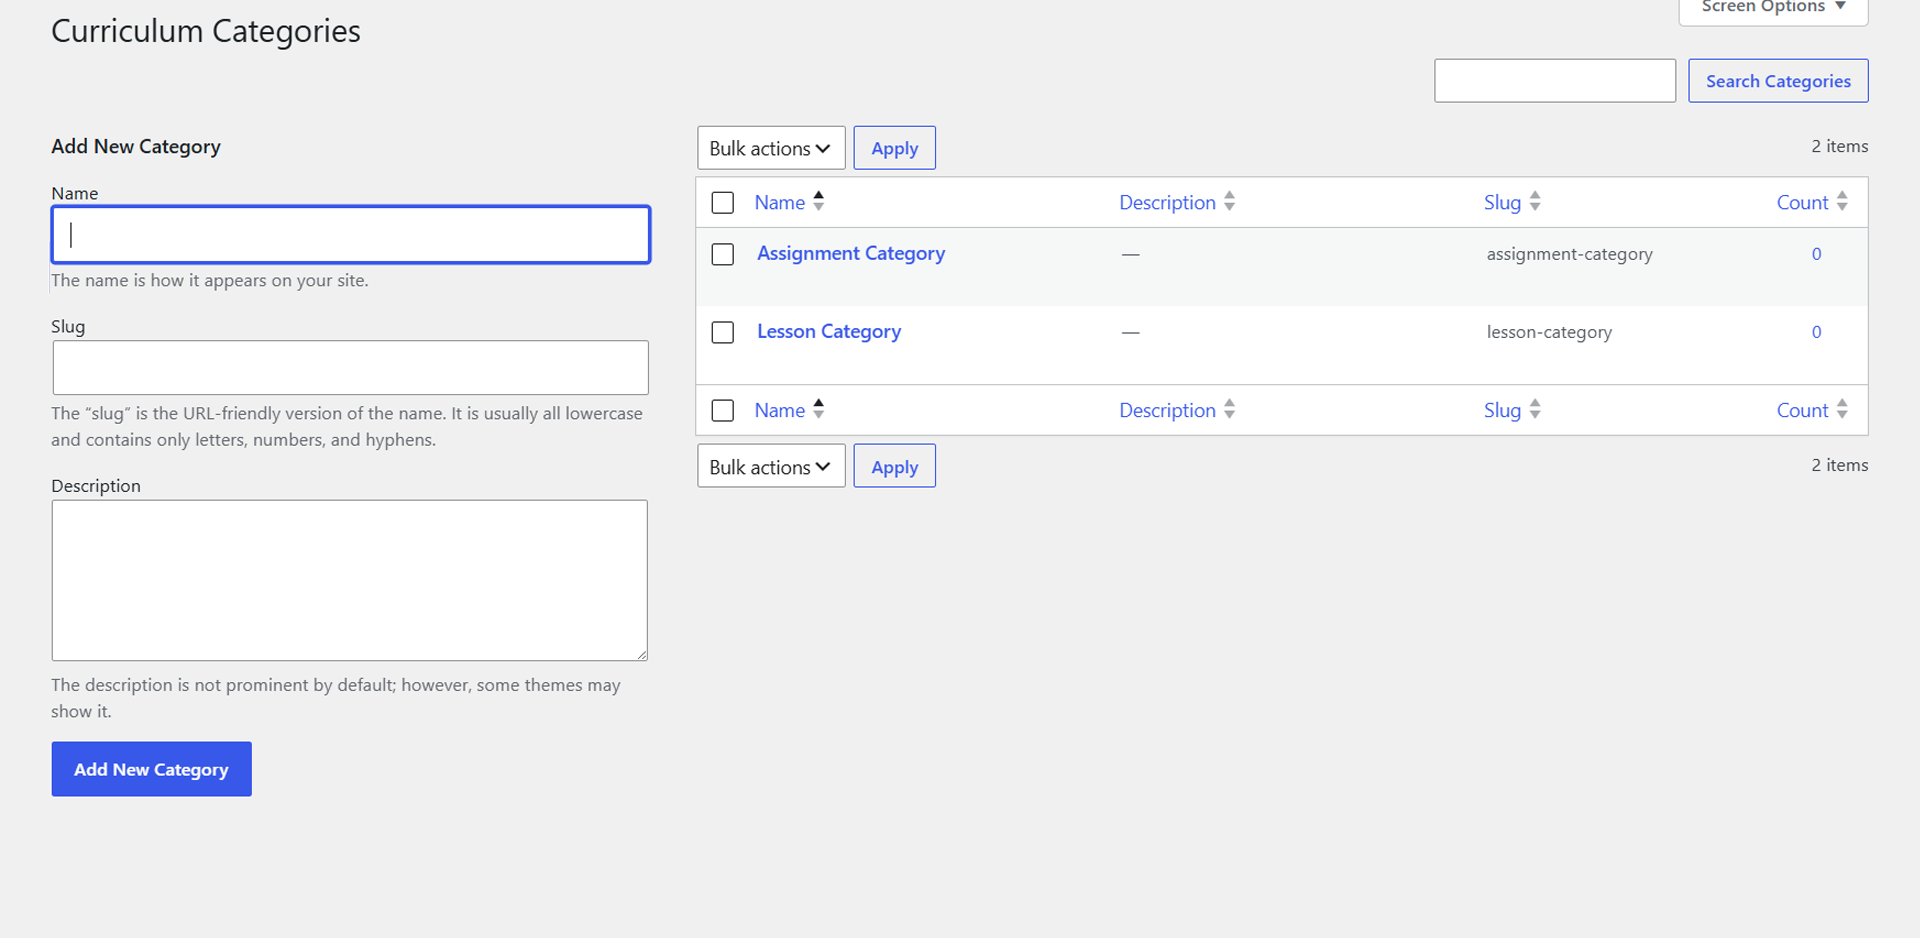
Task: Click the Description textarea resize handle
Action: [641, 654]
